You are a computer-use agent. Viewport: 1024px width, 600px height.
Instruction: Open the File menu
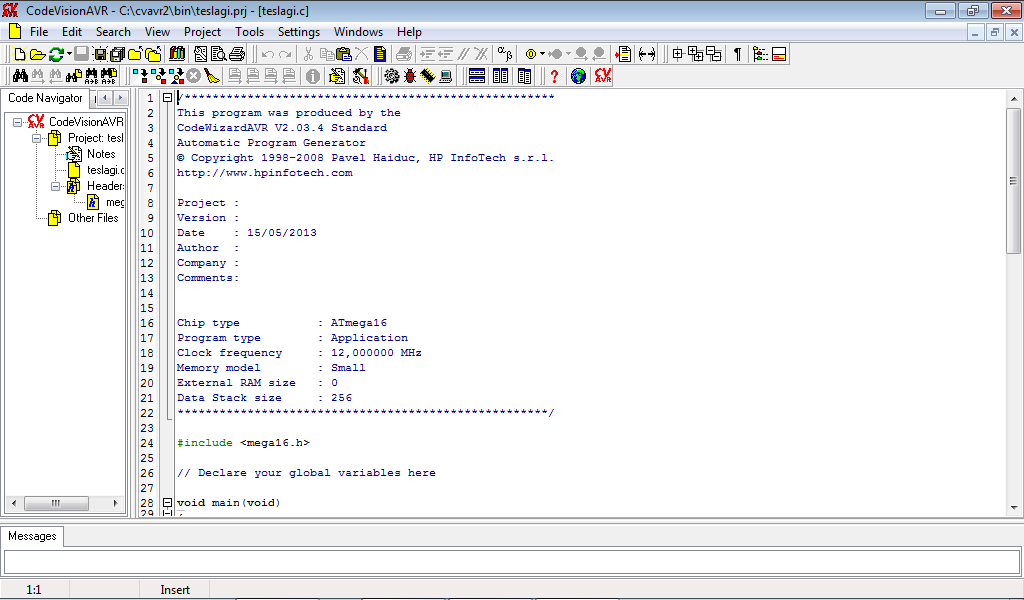(39, 32)
